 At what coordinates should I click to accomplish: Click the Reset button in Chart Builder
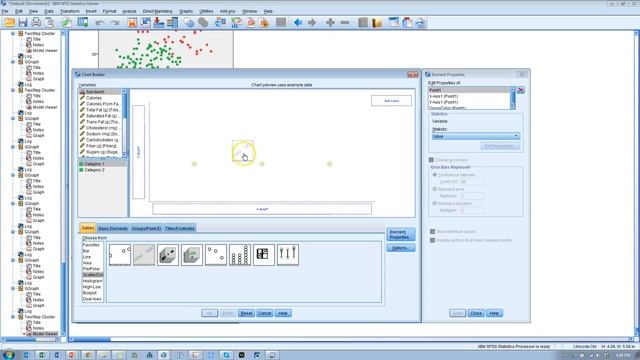click(246, 313)
